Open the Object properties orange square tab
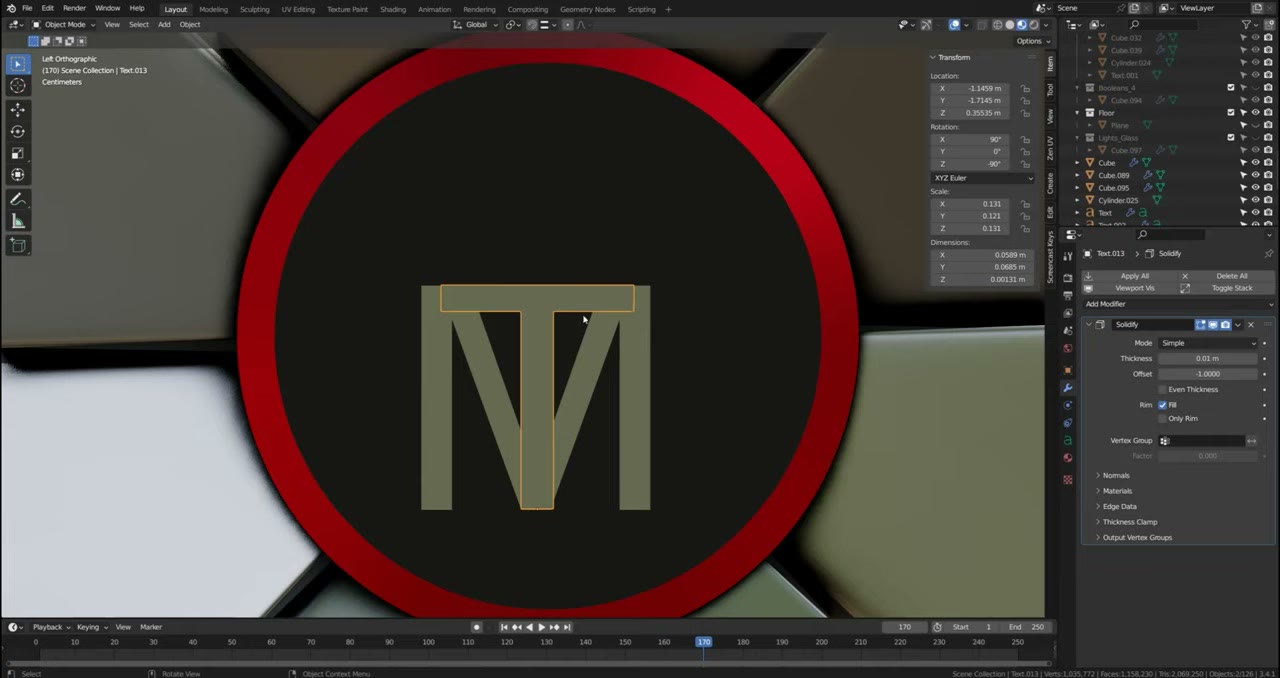Image resolution: width=1280 pixels, height=678 pixels. [x=1067, y=370]
